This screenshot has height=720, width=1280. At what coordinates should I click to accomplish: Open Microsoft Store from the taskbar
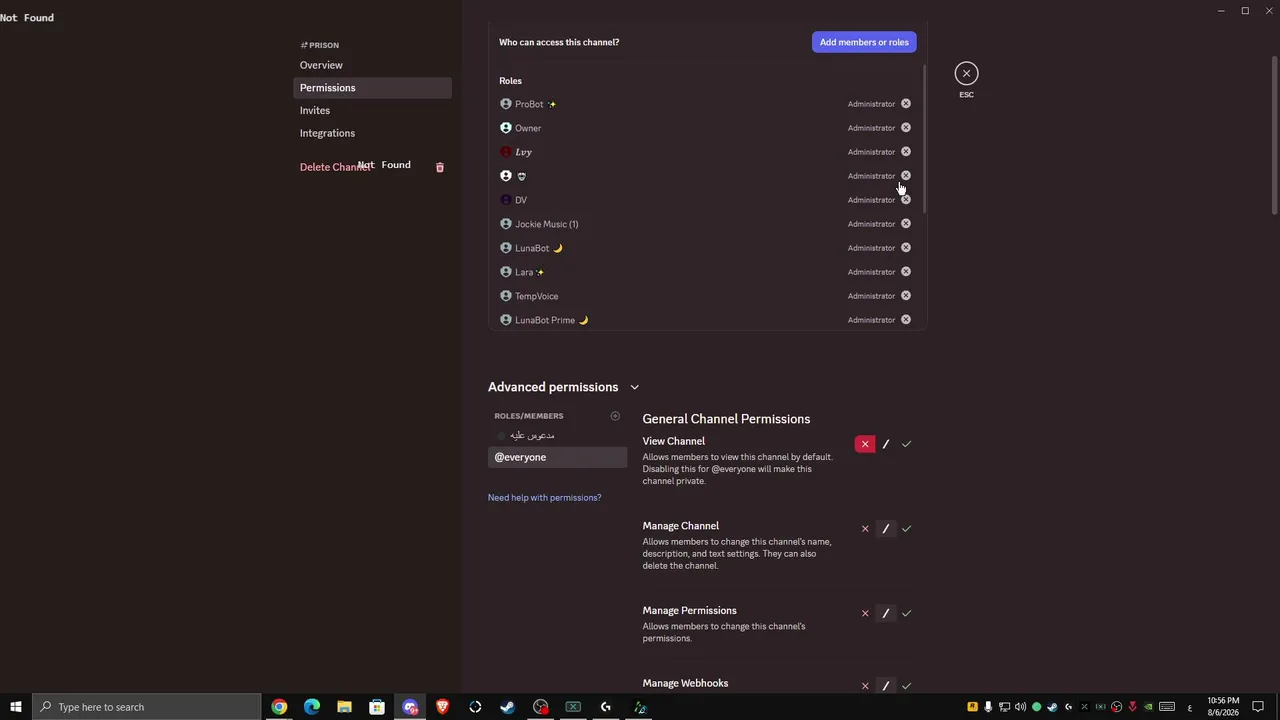tap(377, 707)
